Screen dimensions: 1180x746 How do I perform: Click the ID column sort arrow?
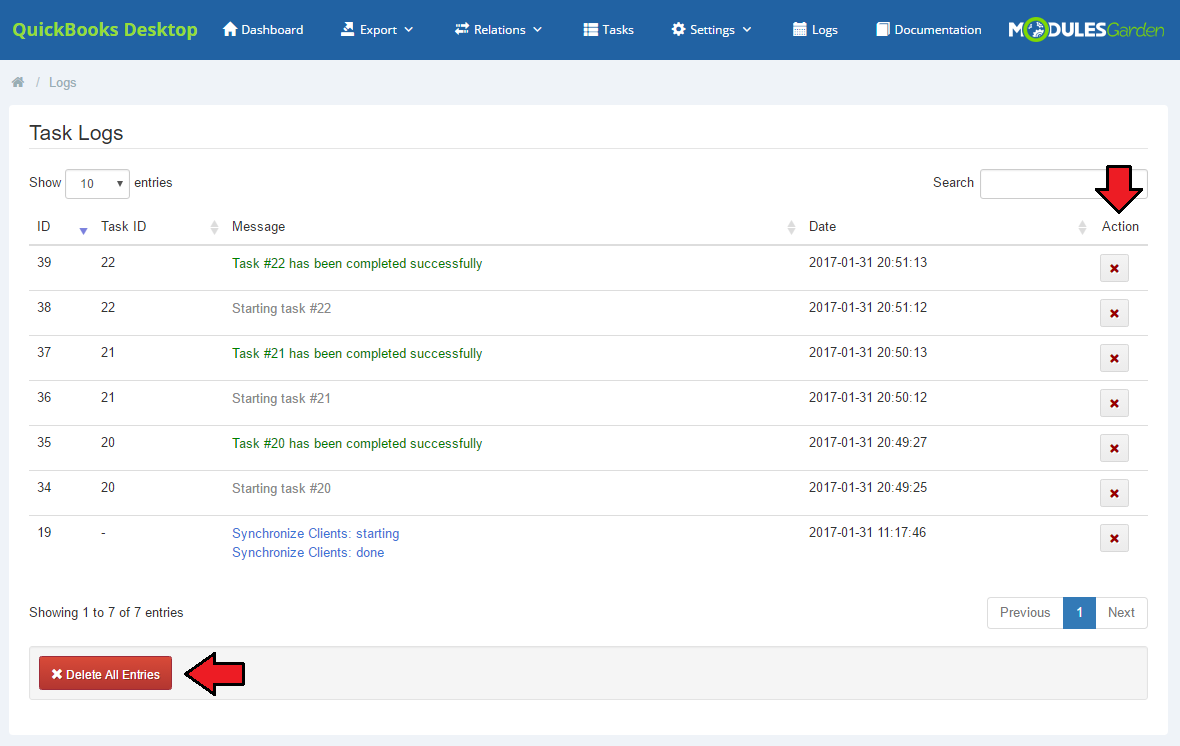coord(84,230)
